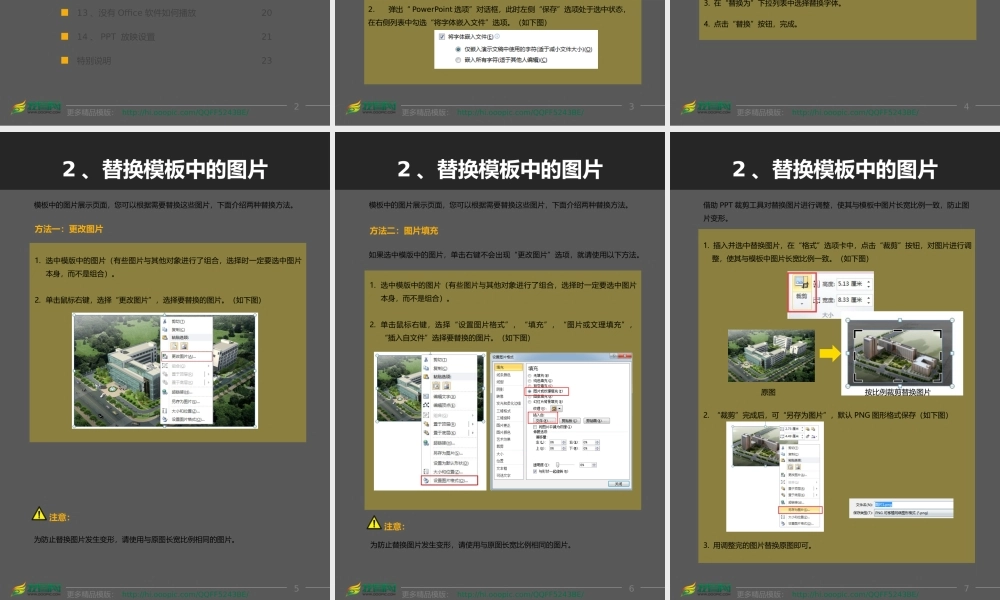This screenshot has width=1000, height=600.
Task: Click the warning icon on slide 6
Action: [x=374, y=523]
